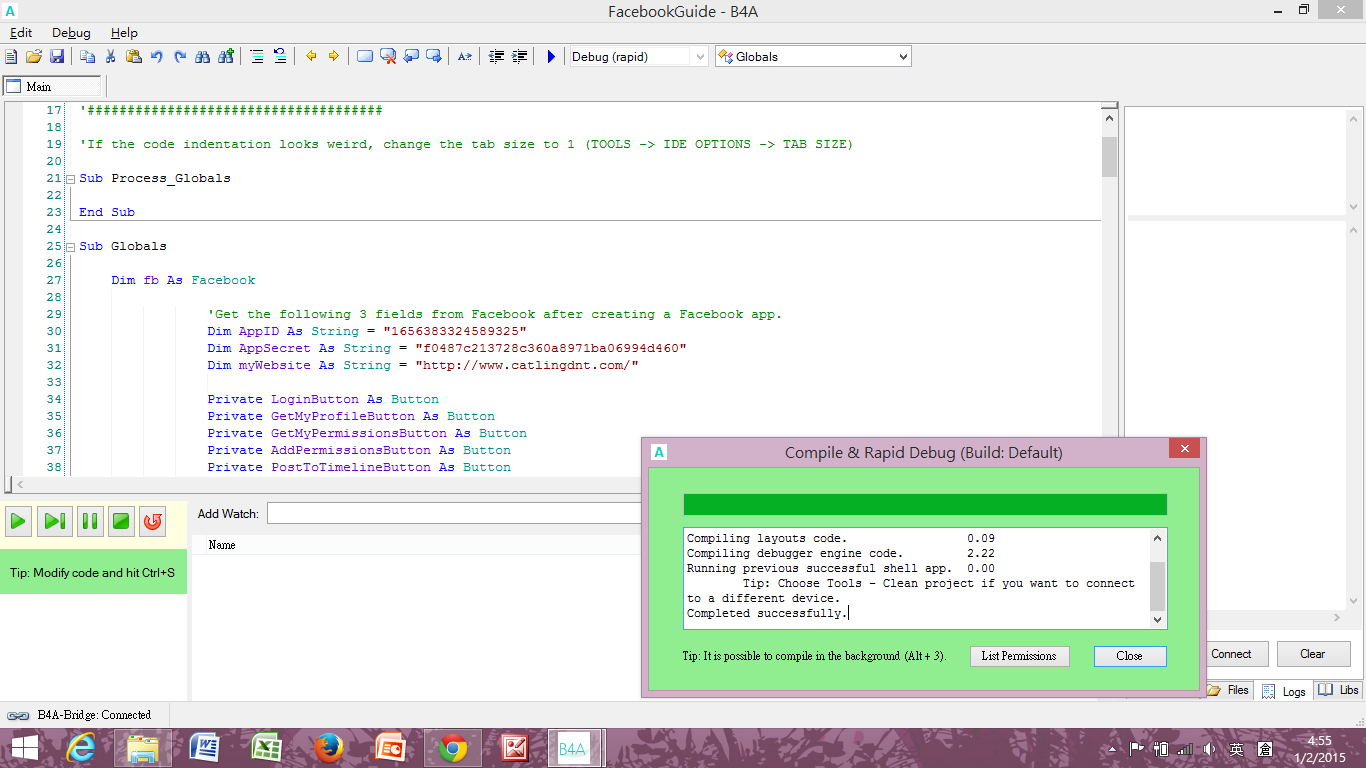
Task: Click the "Completed successfully." log line
Action: (x=767, y=613)
